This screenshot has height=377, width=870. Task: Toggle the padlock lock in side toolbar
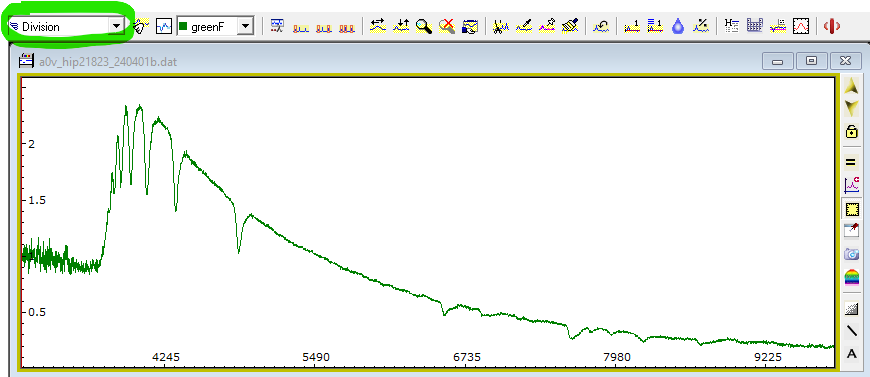[x=851, y=132]
